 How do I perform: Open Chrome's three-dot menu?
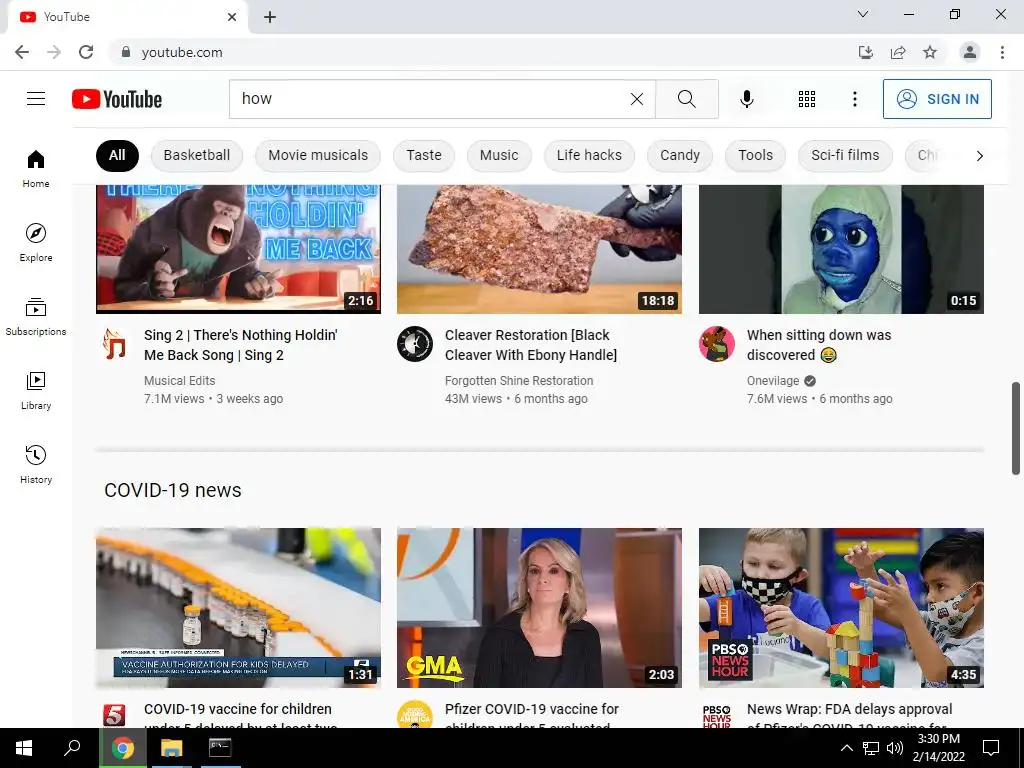[1002, 52]
